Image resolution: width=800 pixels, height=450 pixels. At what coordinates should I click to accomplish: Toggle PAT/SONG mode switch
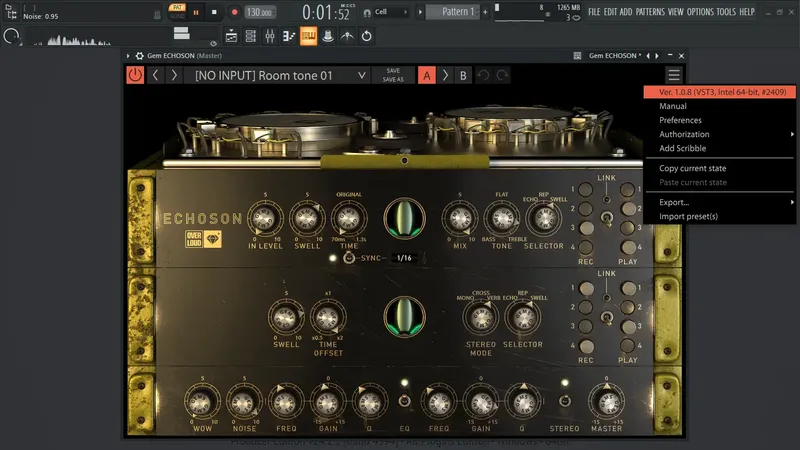point(177,12)
